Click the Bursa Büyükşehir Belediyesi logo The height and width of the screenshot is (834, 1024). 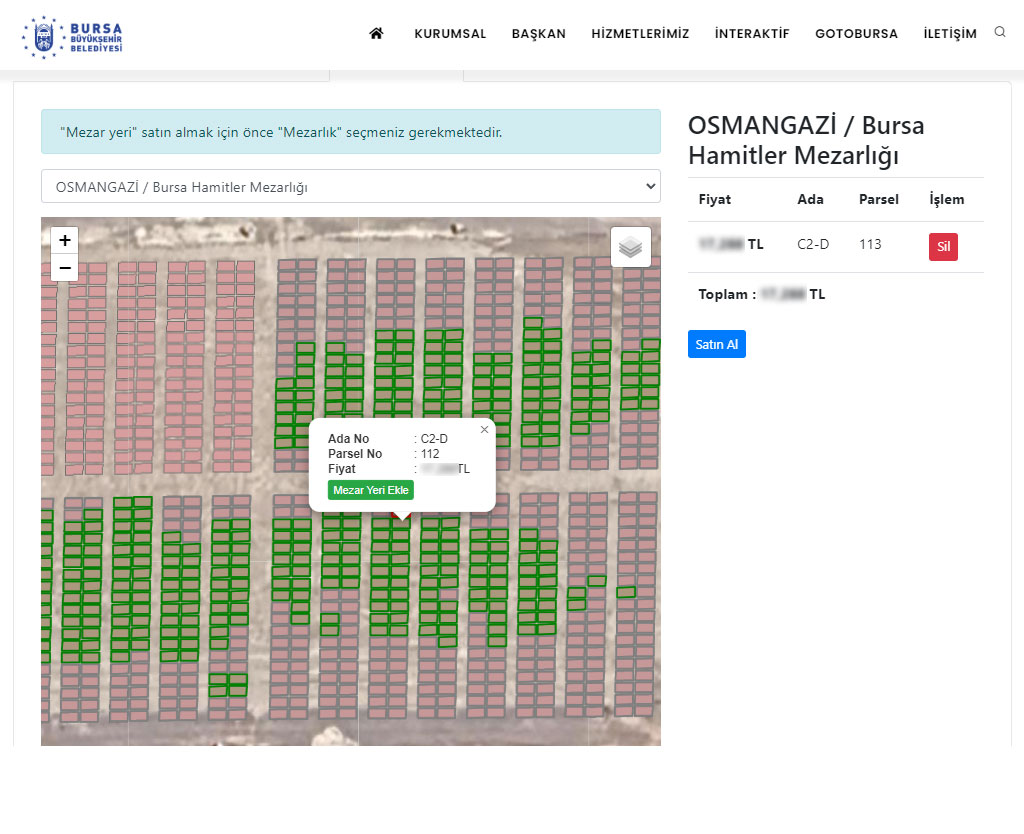point(72,36)
